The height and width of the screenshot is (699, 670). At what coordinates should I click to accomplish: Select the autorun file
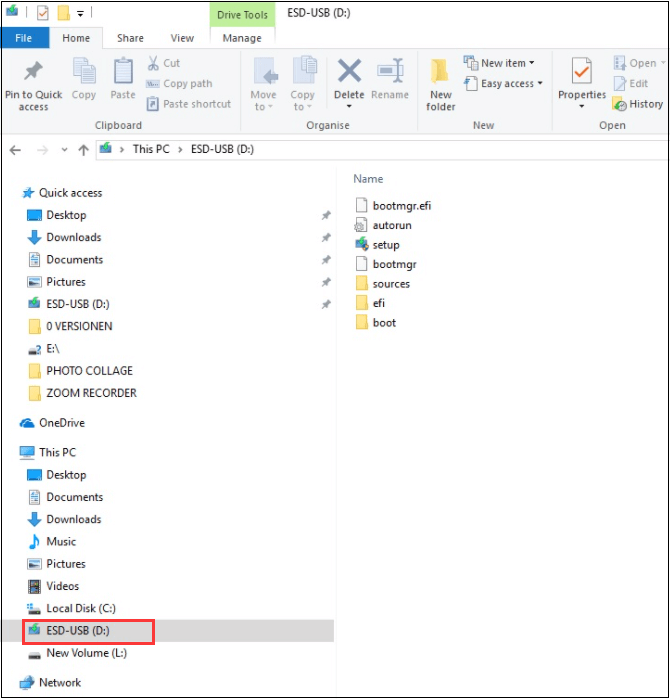point(383,225)
